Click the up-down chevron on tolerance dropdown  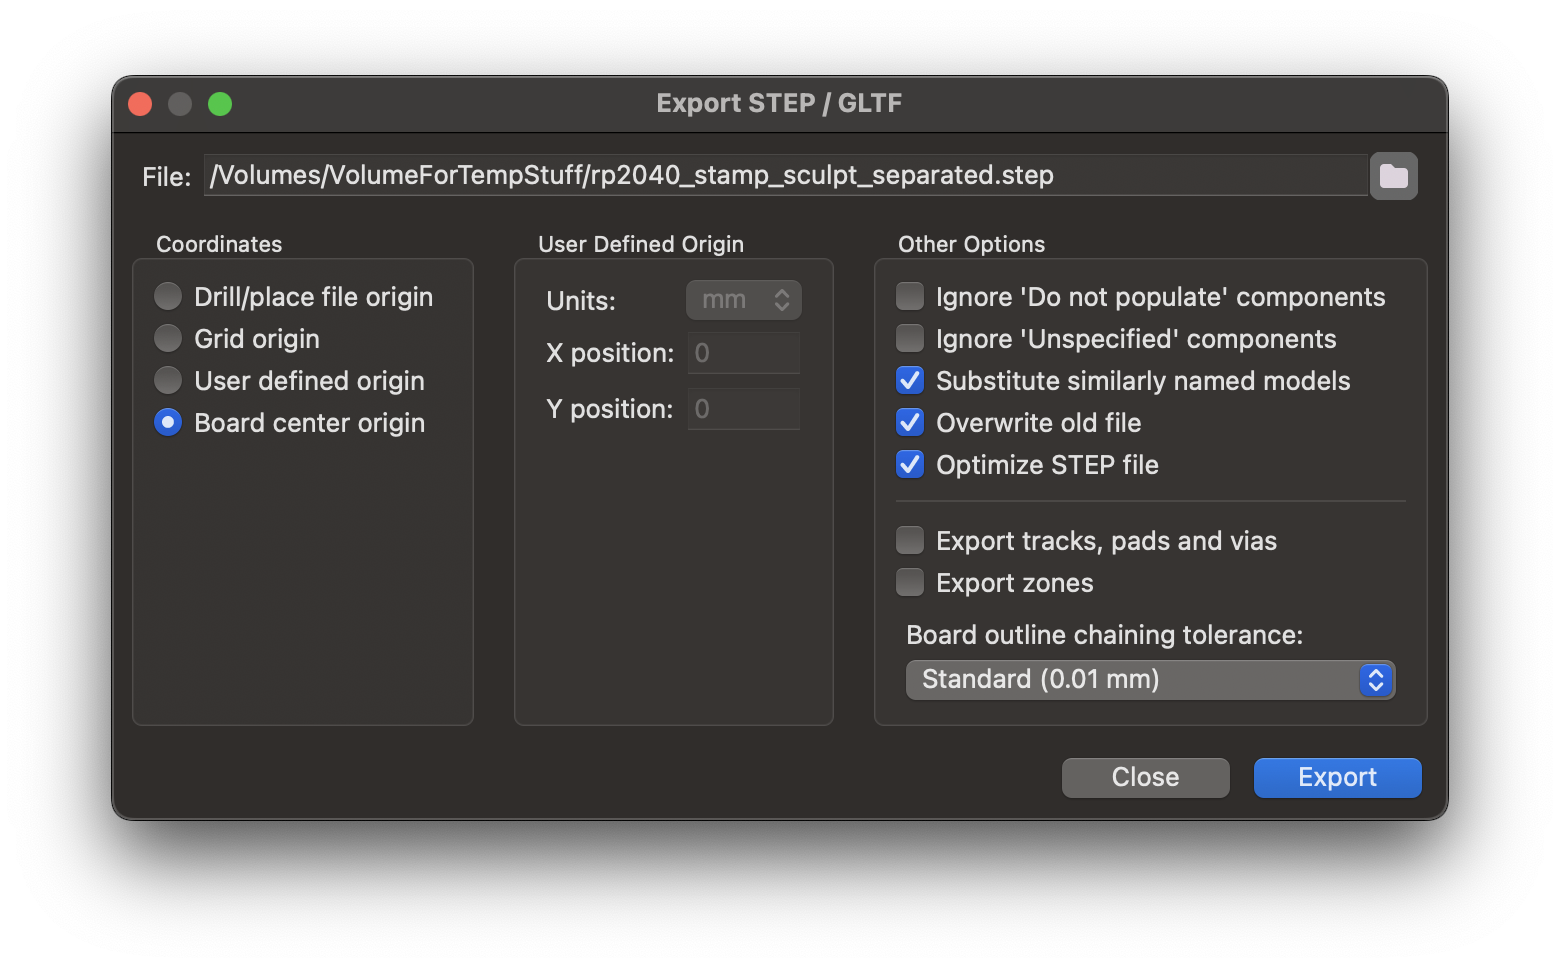[1377, 680]
